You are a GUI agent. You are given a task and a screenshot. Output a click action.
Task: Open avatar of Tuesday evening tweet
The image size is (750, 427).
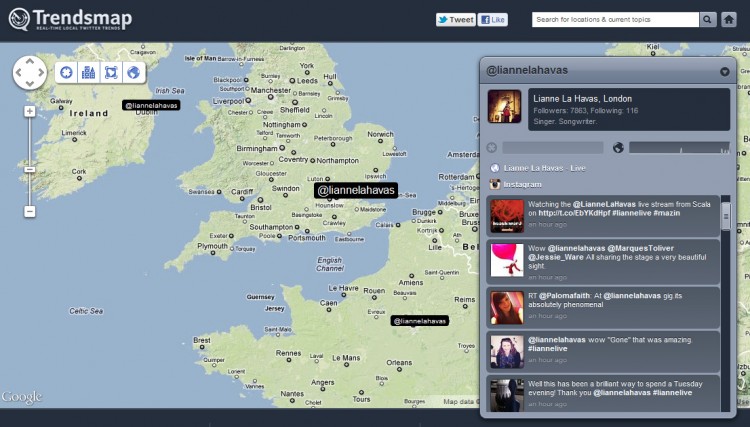tap(507, 395)
